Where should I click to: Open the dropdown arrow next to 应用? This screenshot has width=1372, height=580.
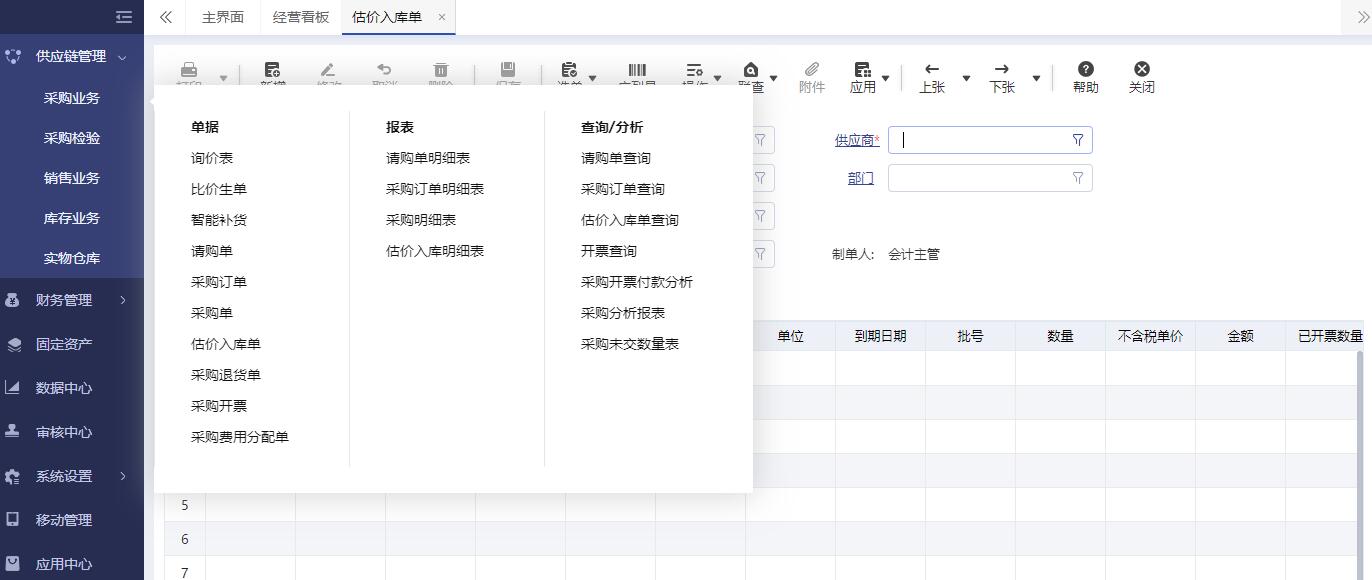click(x=886, y=77)
